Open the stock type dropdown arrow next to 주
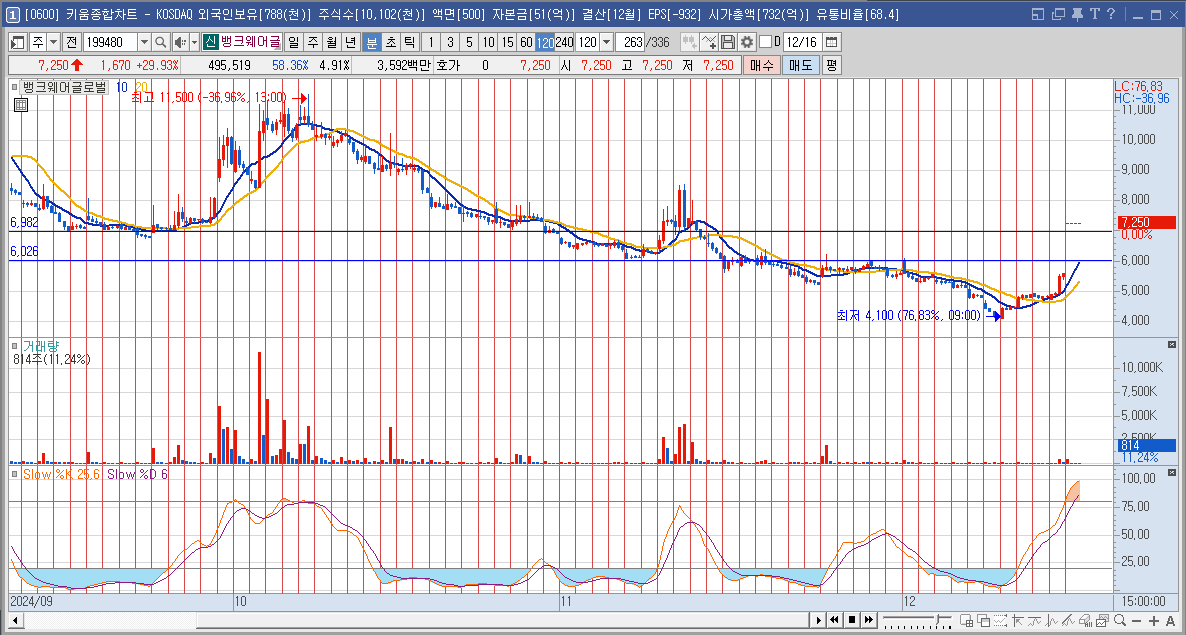 pos(54,42)
